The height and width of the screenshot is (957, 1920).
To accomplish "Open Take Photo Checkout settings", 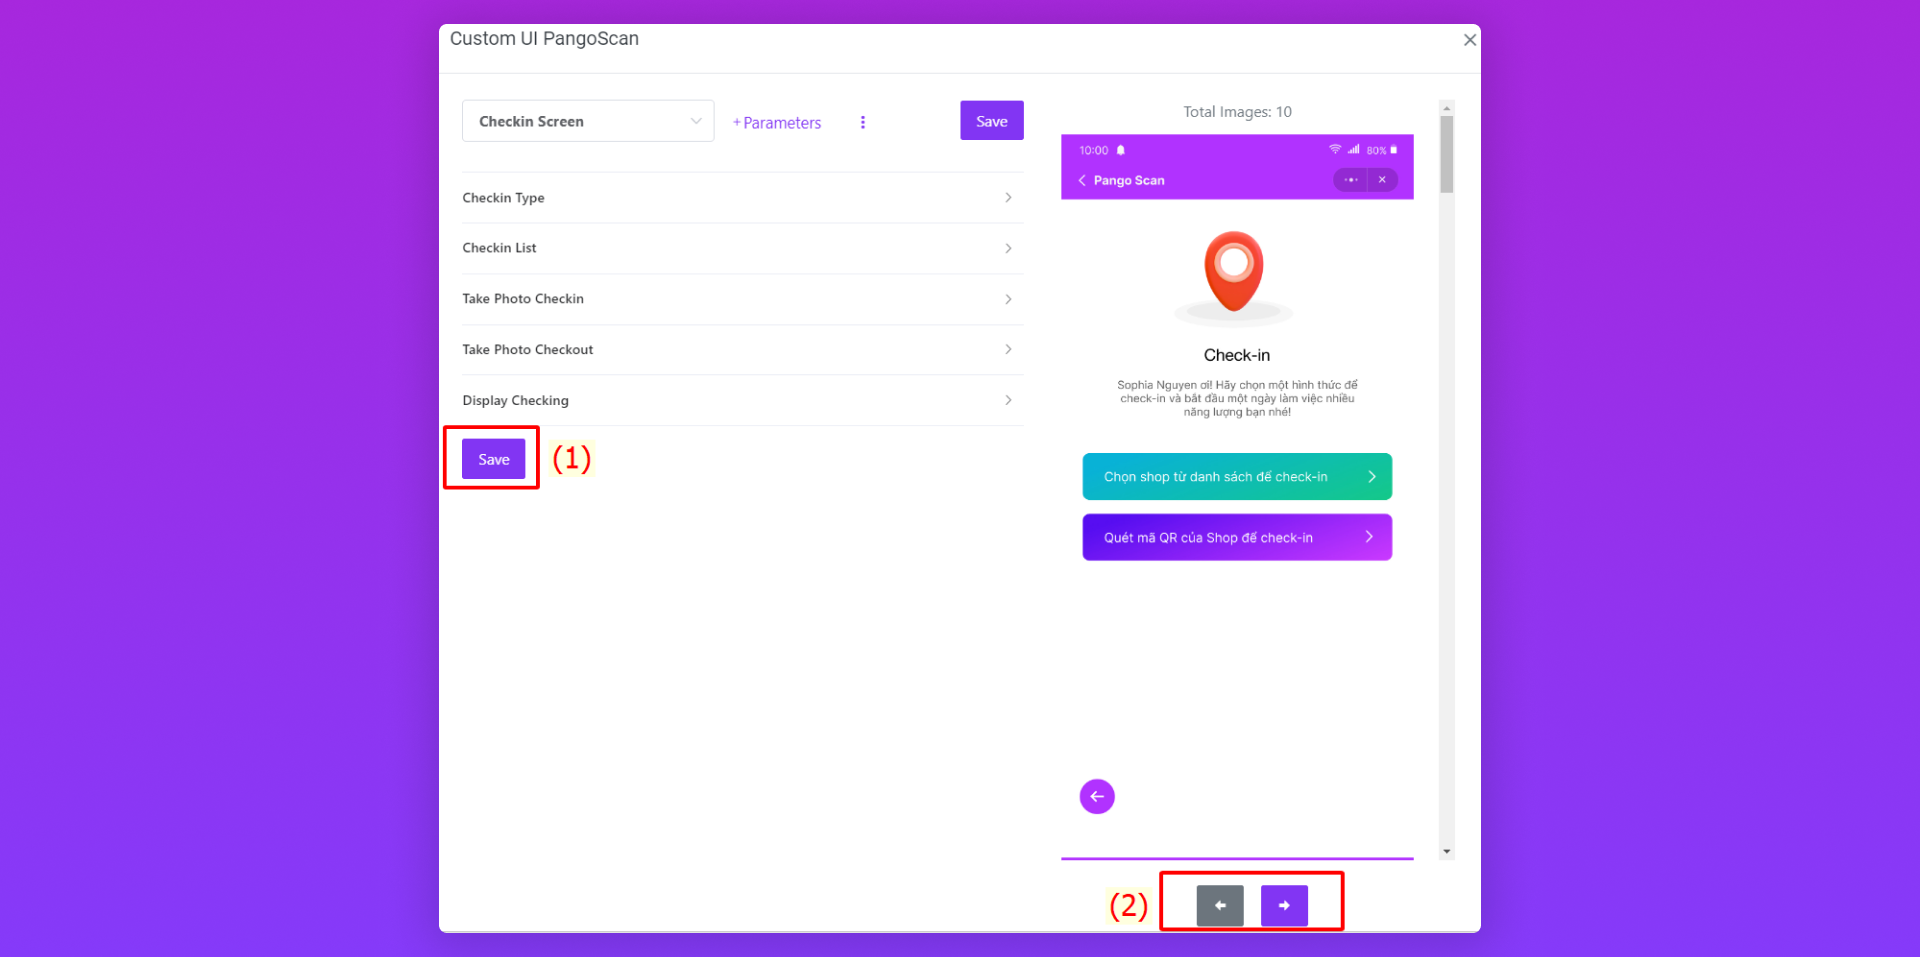I will click(x=742, y=350).
